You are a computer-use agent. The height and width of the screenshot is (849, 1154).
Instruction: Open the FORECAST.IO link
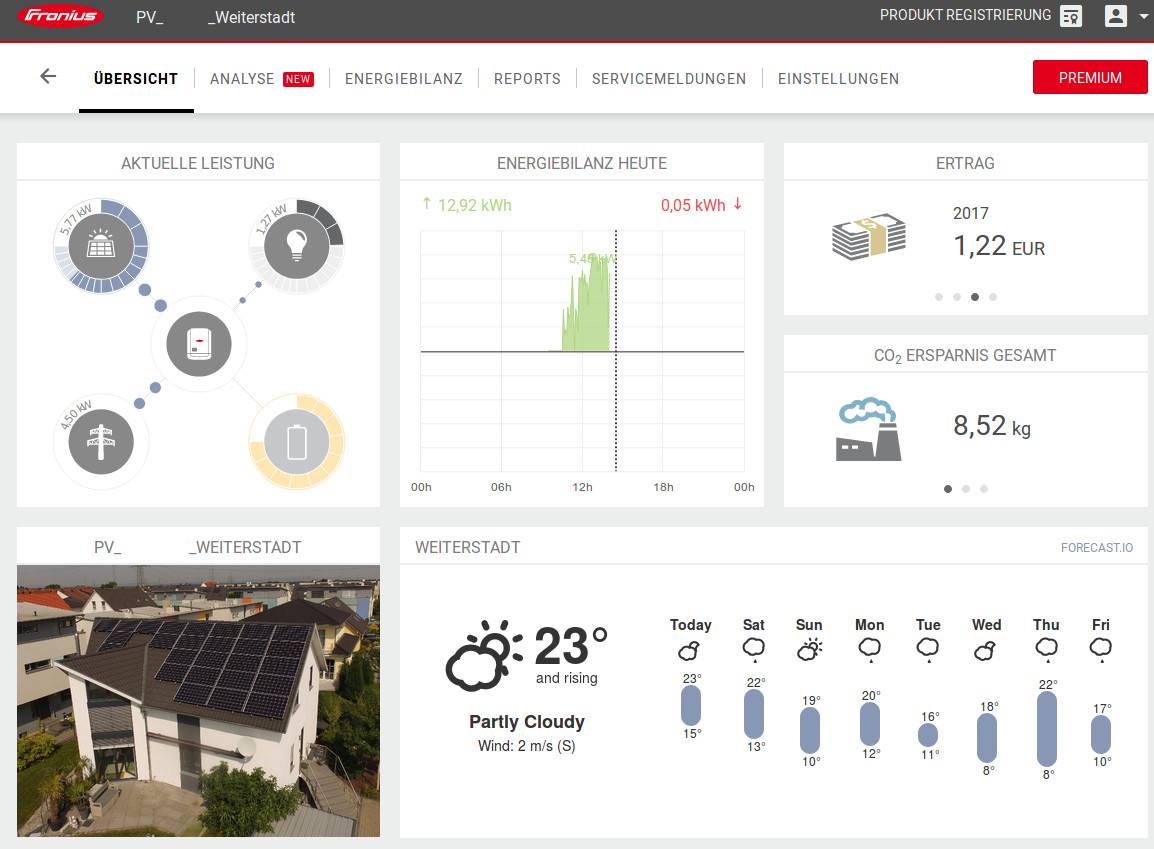(x=1097, y=548)
